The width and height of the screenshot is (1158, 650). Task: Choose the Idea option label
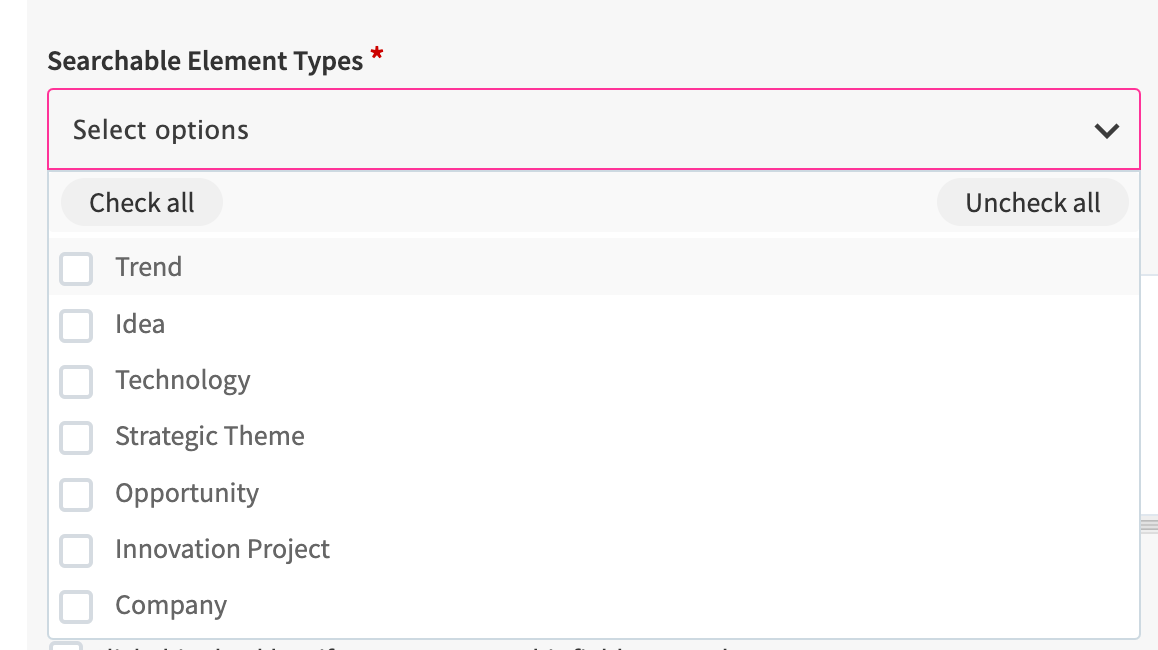140,324
